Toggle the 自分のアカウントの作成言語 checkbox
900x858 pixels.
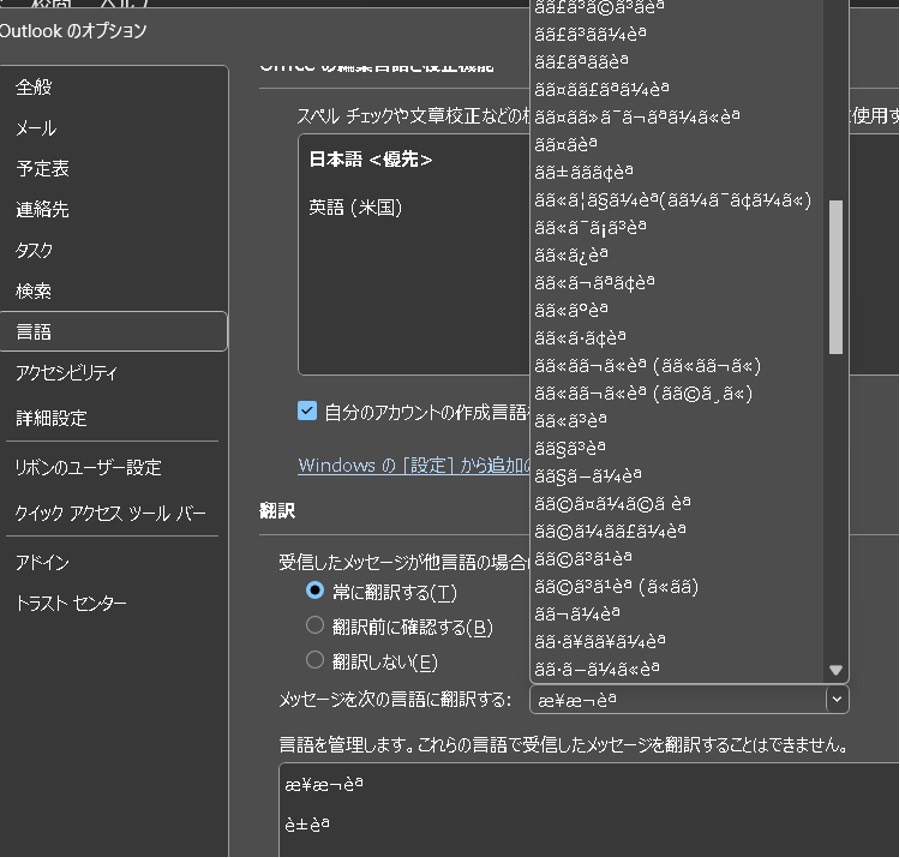pos(307,411)
